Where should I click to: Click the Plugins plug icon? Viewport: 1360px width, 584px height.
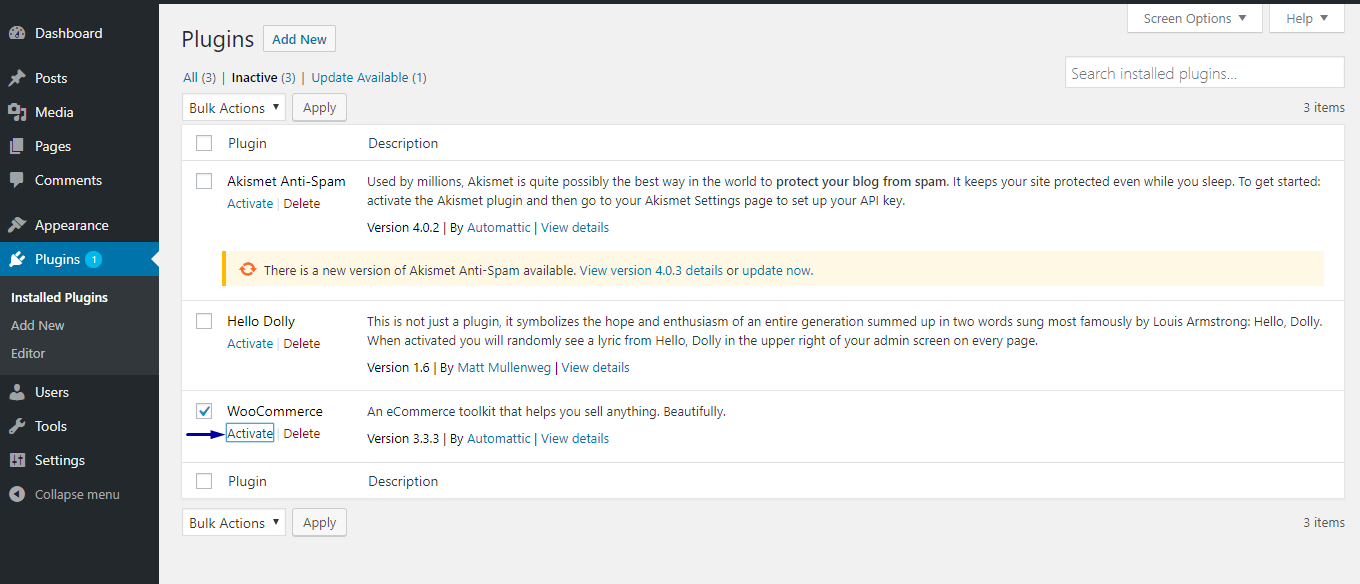coord(17,259)
